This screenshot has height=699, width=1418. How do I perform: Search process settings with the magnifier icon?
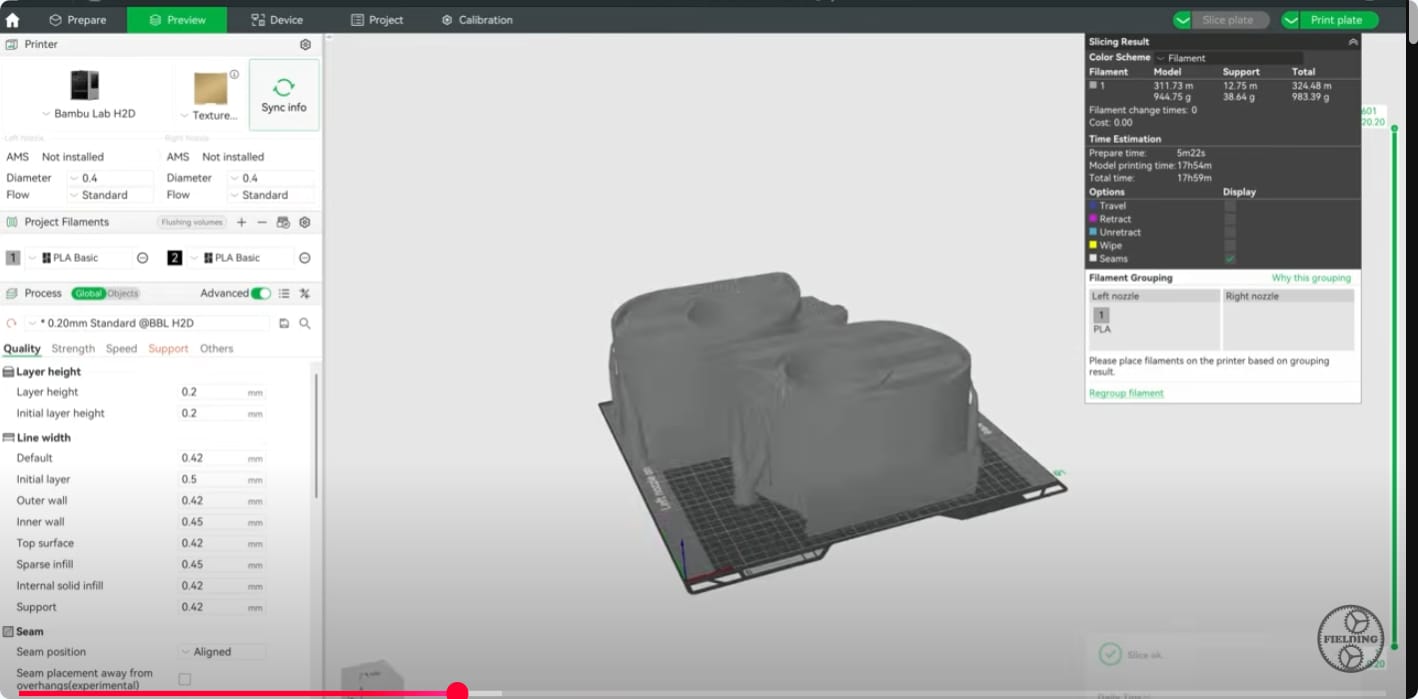click(x=305, y=323)
